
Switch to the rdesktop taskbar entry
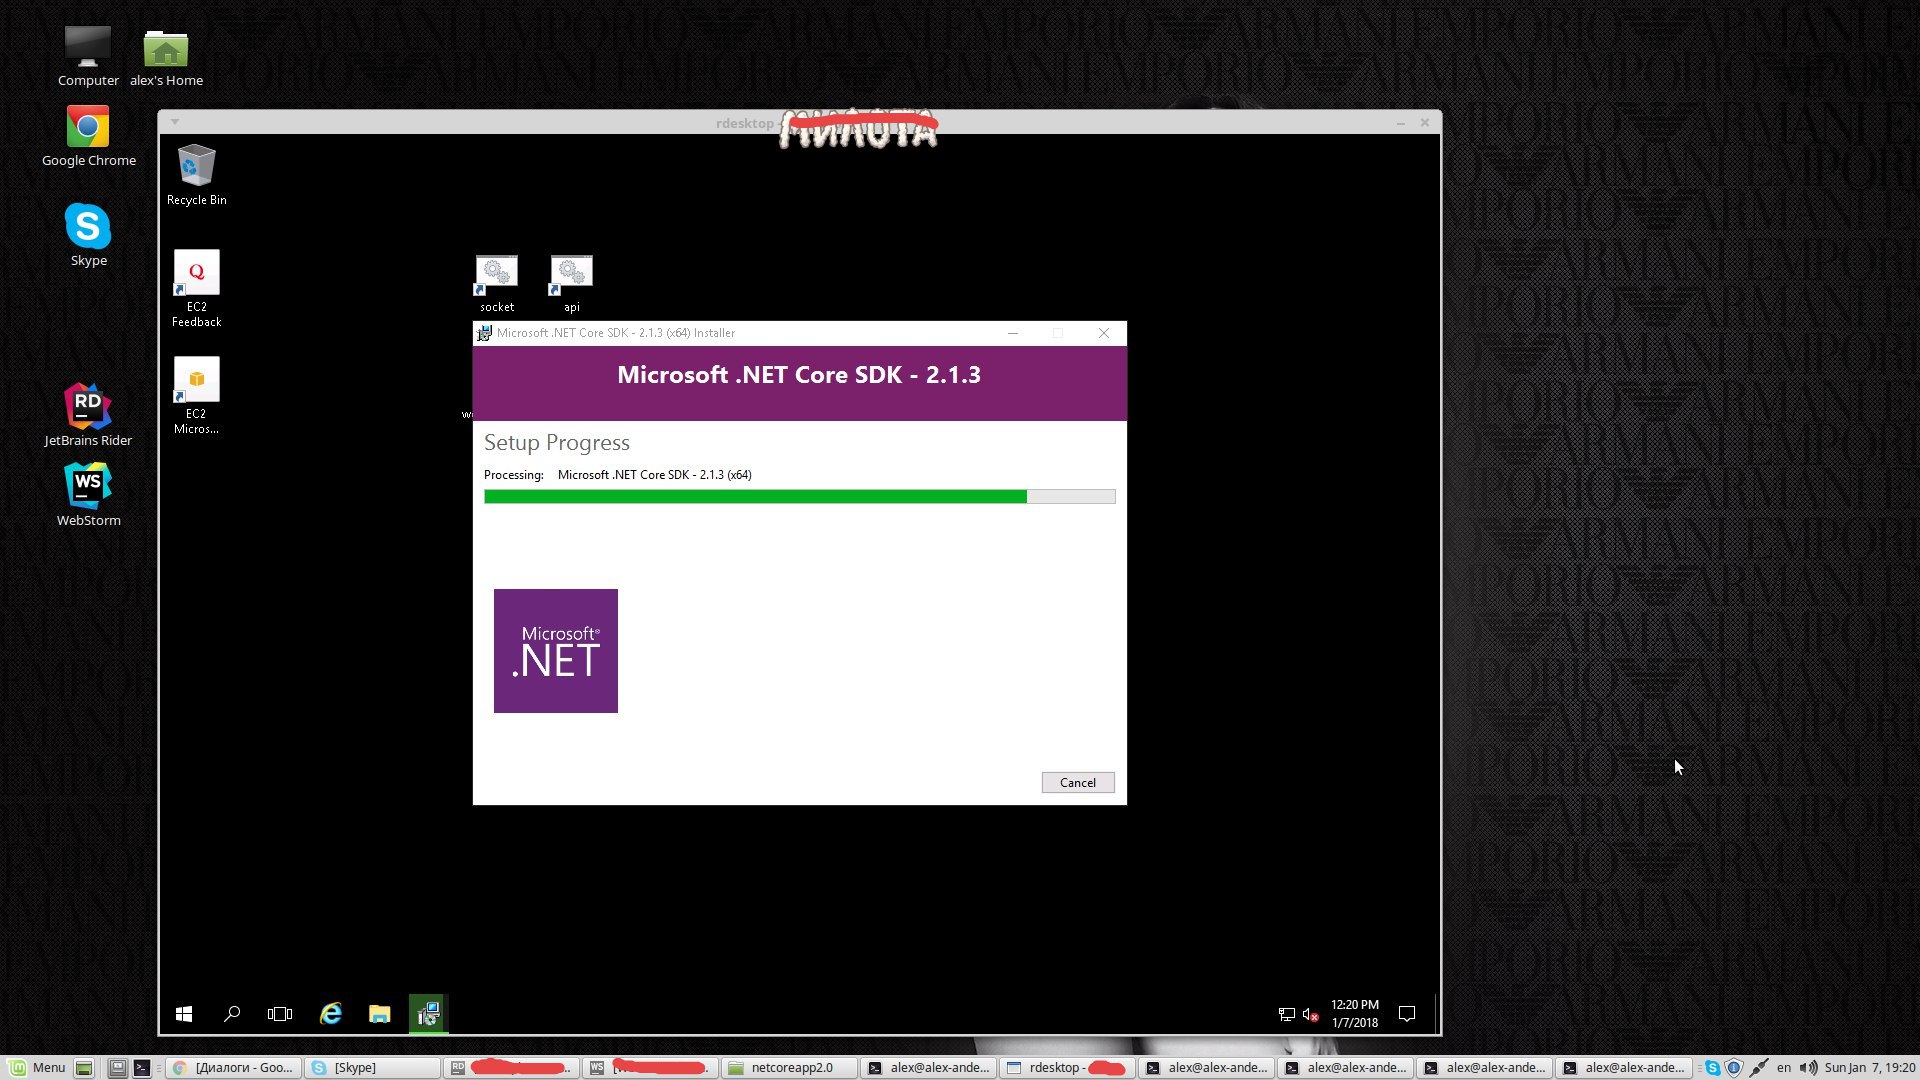coord(1067,1067)
